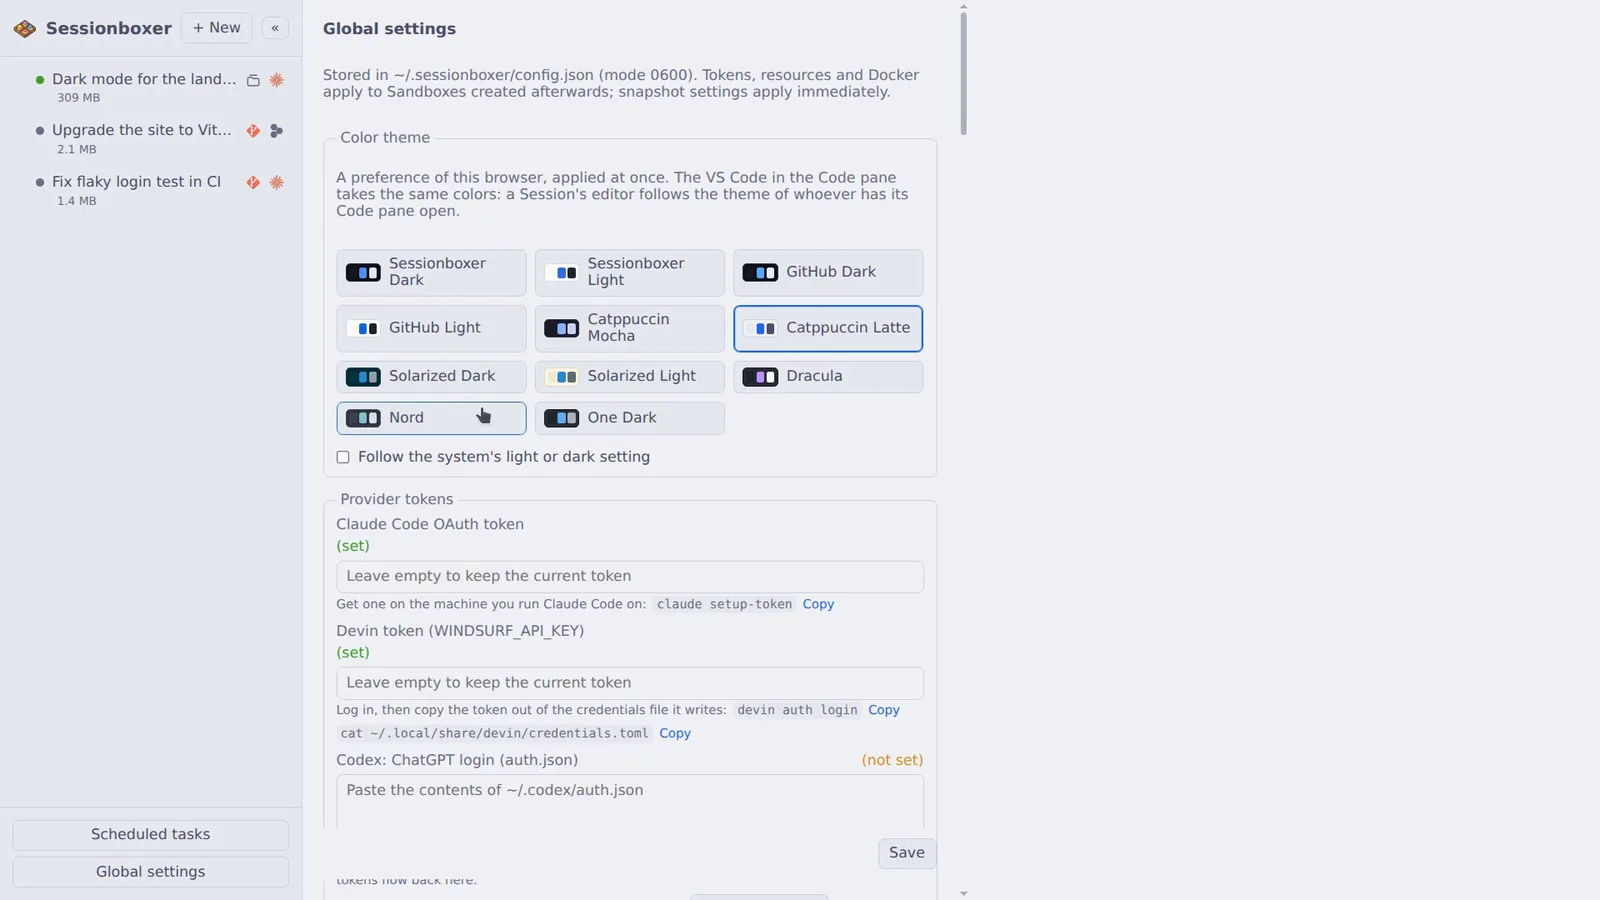The height and width of the screenshot is (900, 1600).
Task: Click the "Devin token (WINDSURF_API_KEY)" label
Action: tap(460, 631)
